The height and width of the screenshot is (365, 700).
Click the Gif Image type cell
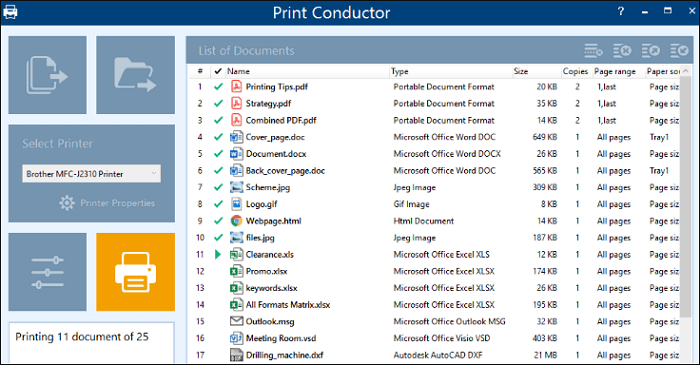tap(411, 204)
